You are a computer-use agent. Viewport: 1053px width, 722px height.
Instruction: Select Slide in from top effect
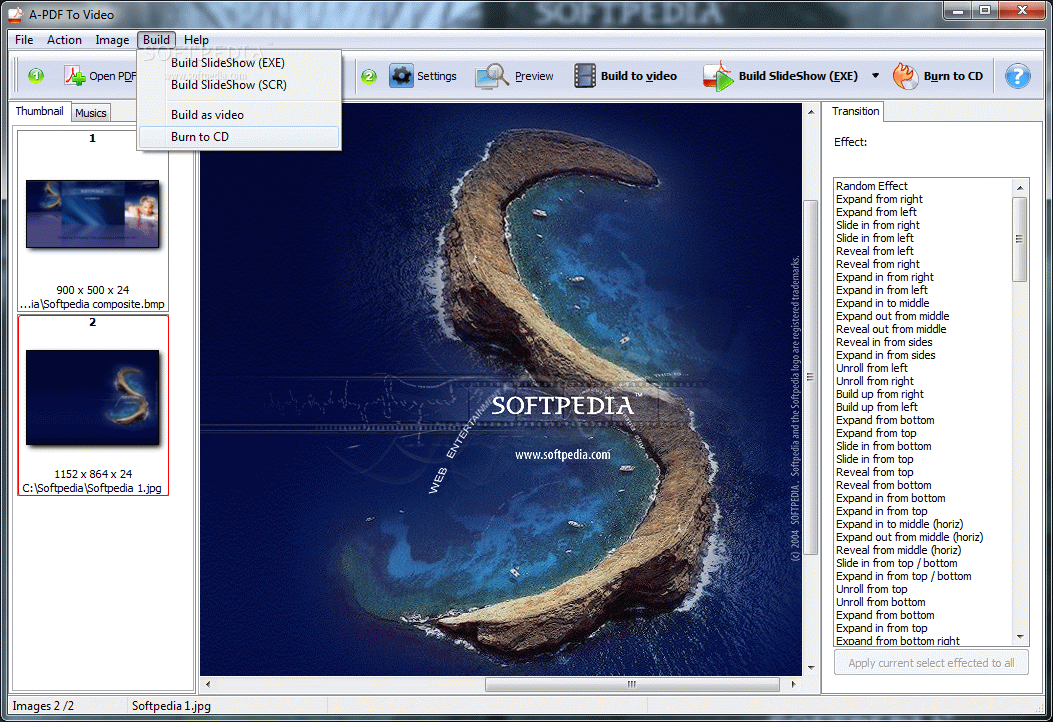874,459
